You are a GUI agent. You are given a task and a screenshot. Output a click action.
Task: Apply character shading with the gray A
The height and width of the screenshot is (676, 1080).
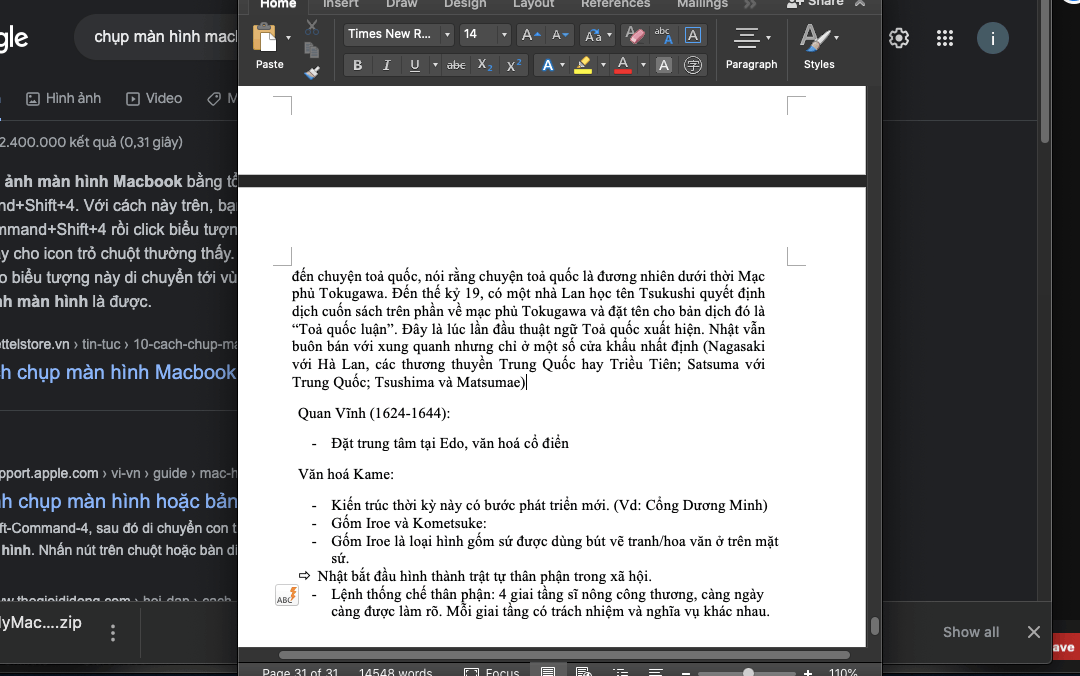(663, 65)
